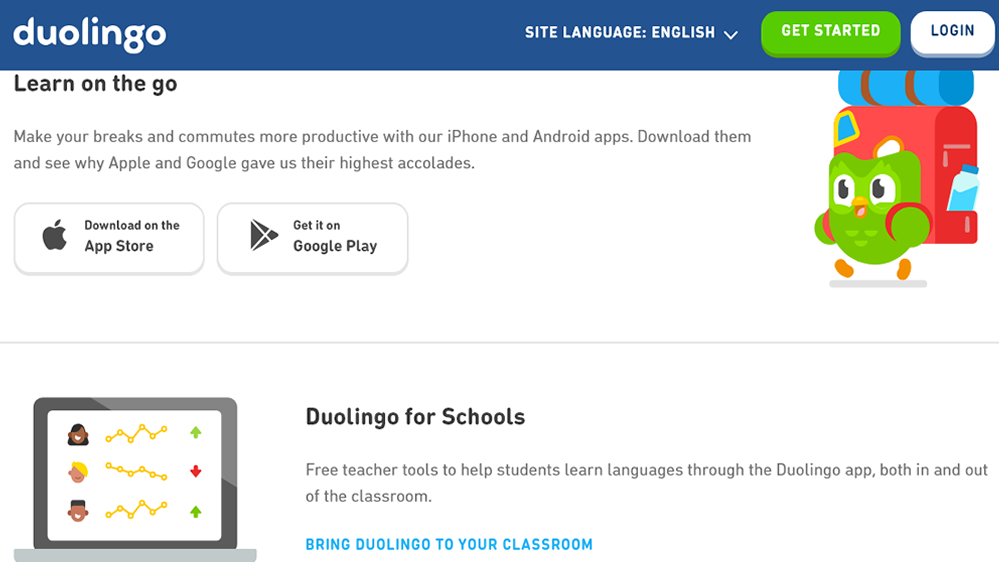Click the blonde student avatar on laptop
This screenshot has width=999, height=562.
point(78,472)
